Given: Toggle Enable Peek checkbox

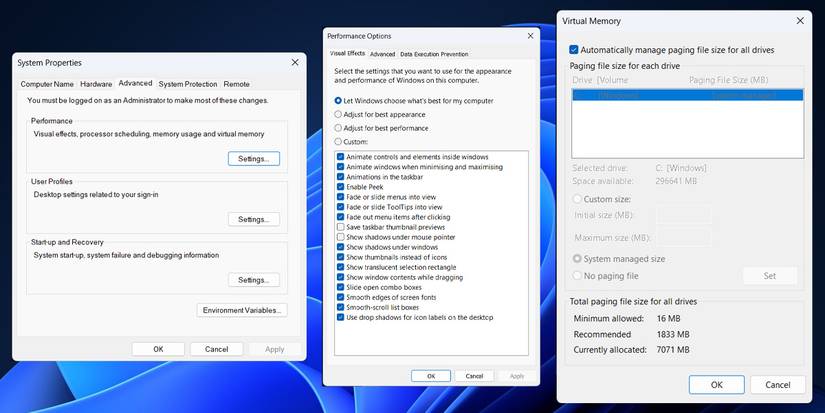Looking at the screenshot, I should pyautogui.click(x=340, y=187).
